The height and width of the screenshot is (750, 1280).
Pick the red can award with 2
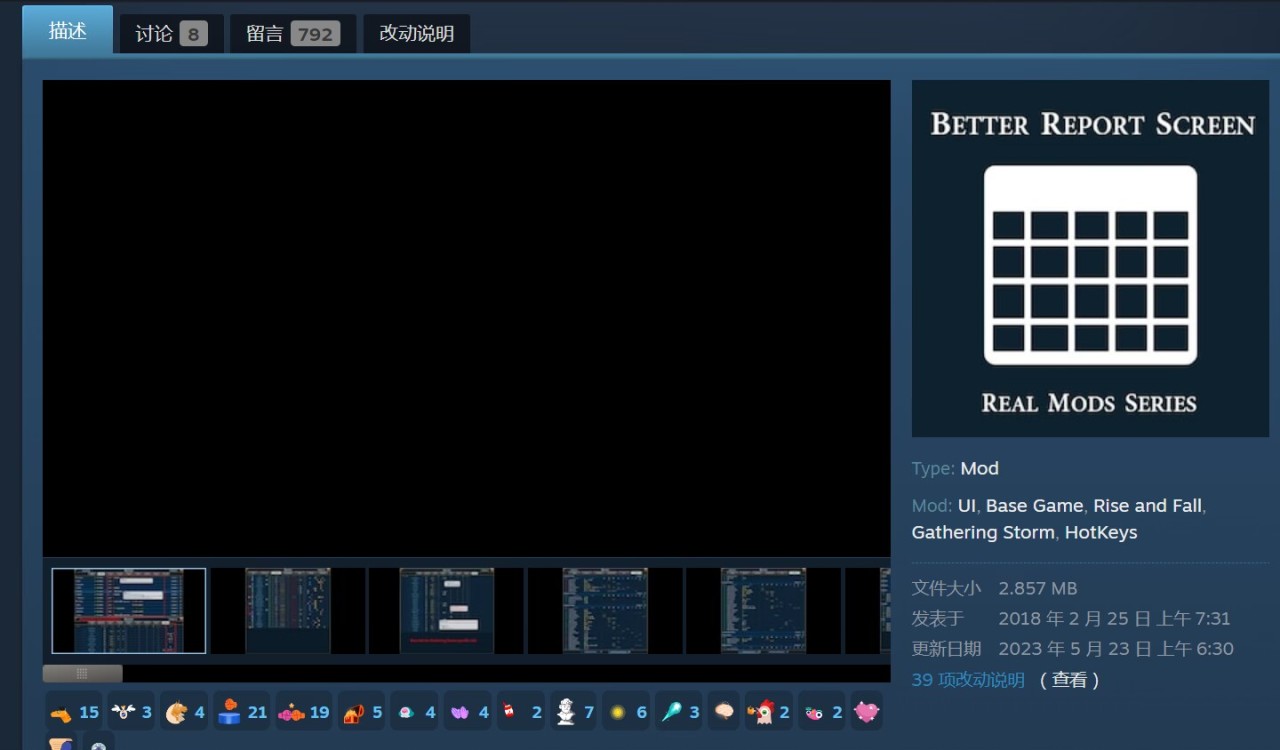(521, 712)
